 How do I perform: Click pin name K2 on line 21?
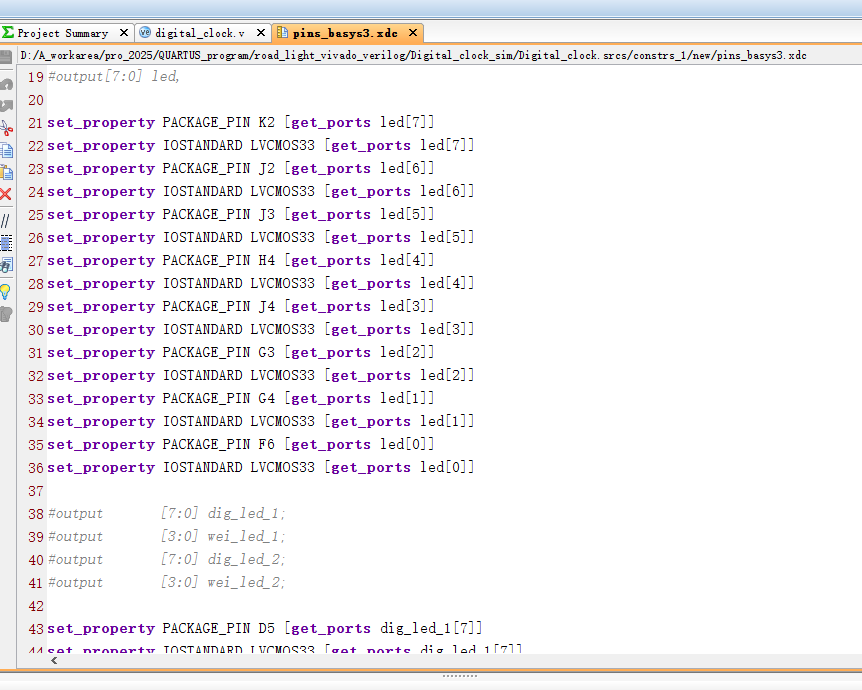click(267, 122)
